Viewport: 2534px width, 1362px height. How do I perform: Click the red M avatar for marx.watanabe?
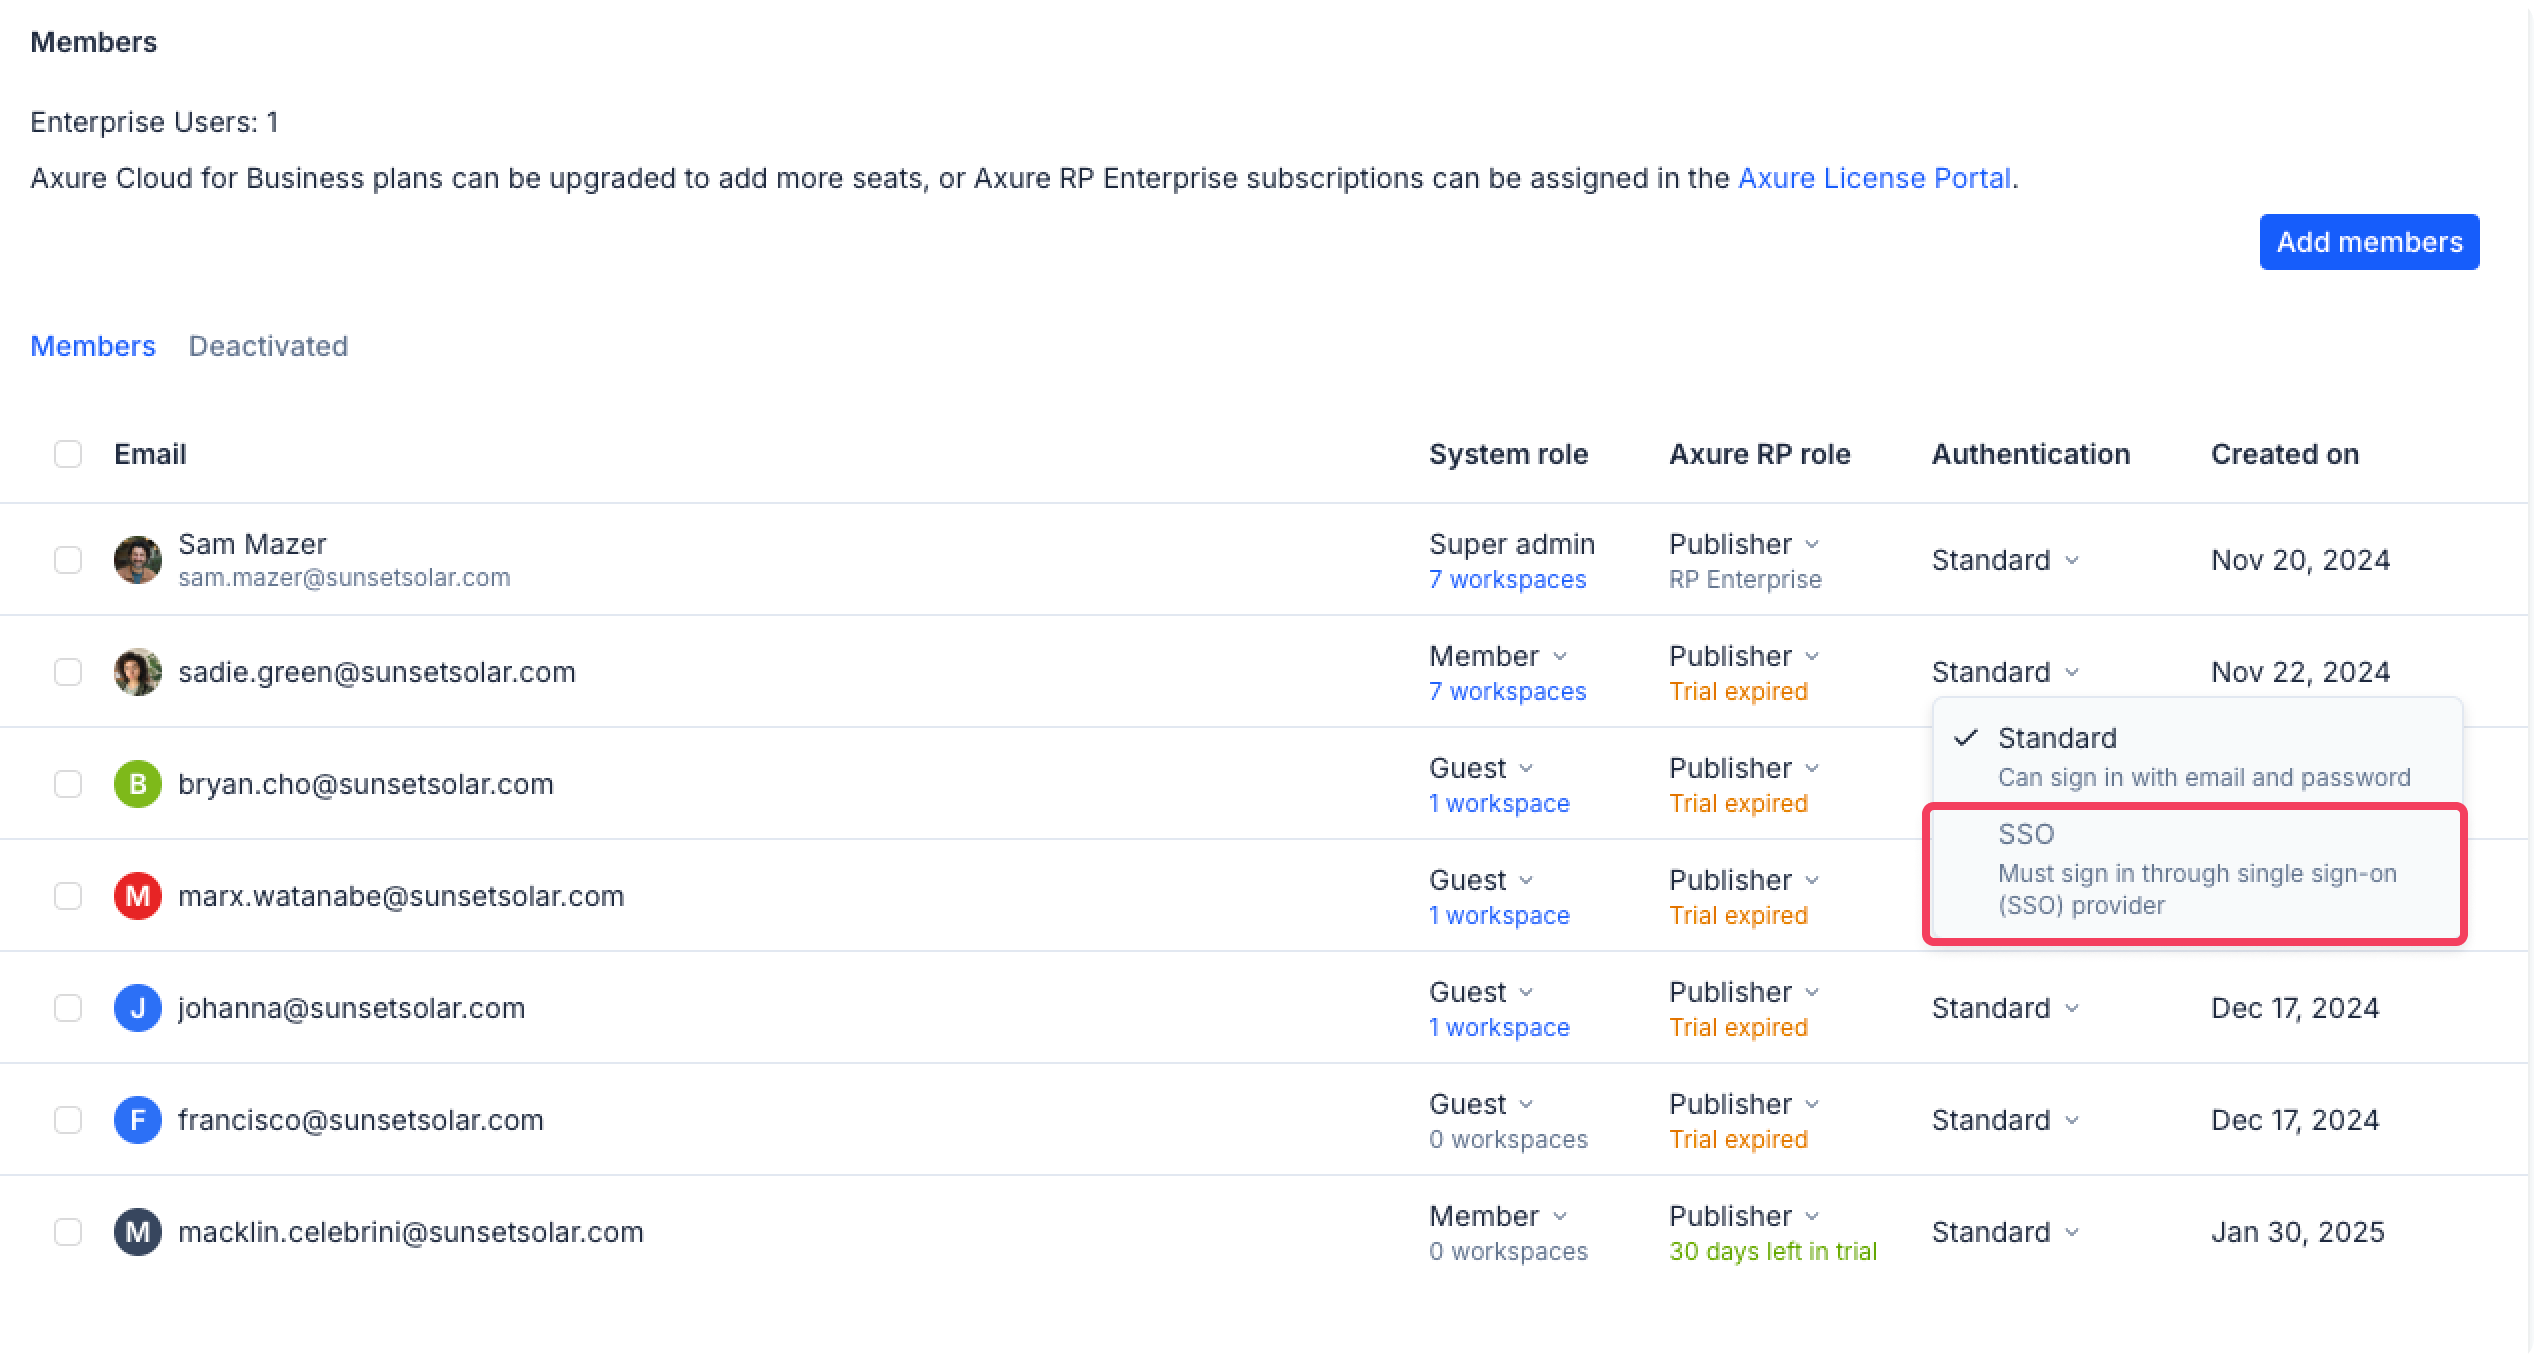click(x=138, y=896)
